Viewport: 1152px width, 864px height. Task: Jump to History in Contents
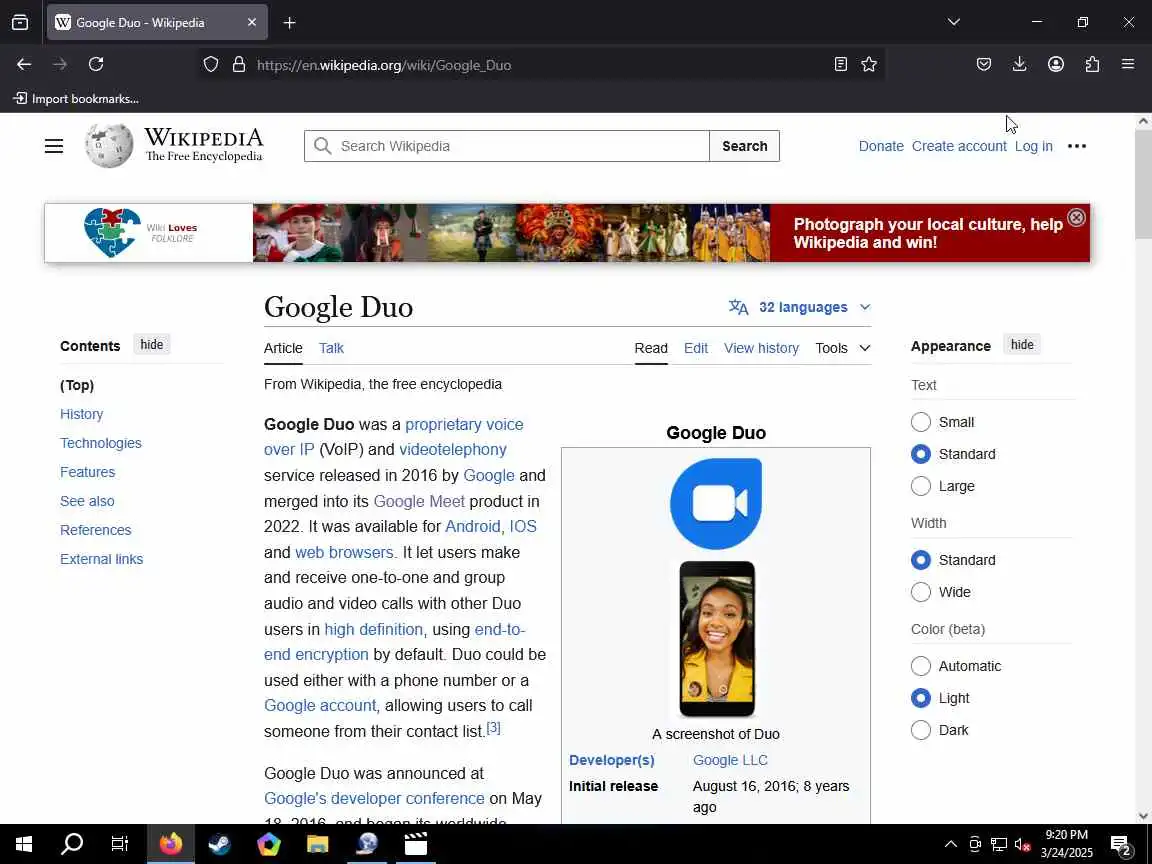click(x=82, y=414)
